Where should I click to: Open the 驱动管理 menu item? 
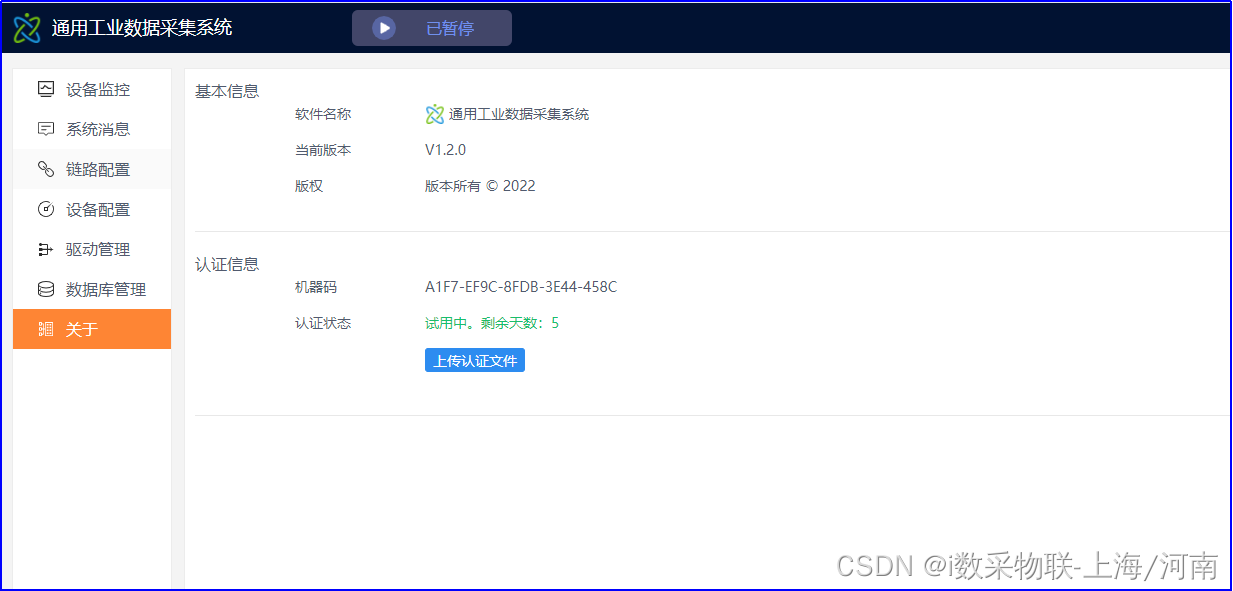coord(92,249)
